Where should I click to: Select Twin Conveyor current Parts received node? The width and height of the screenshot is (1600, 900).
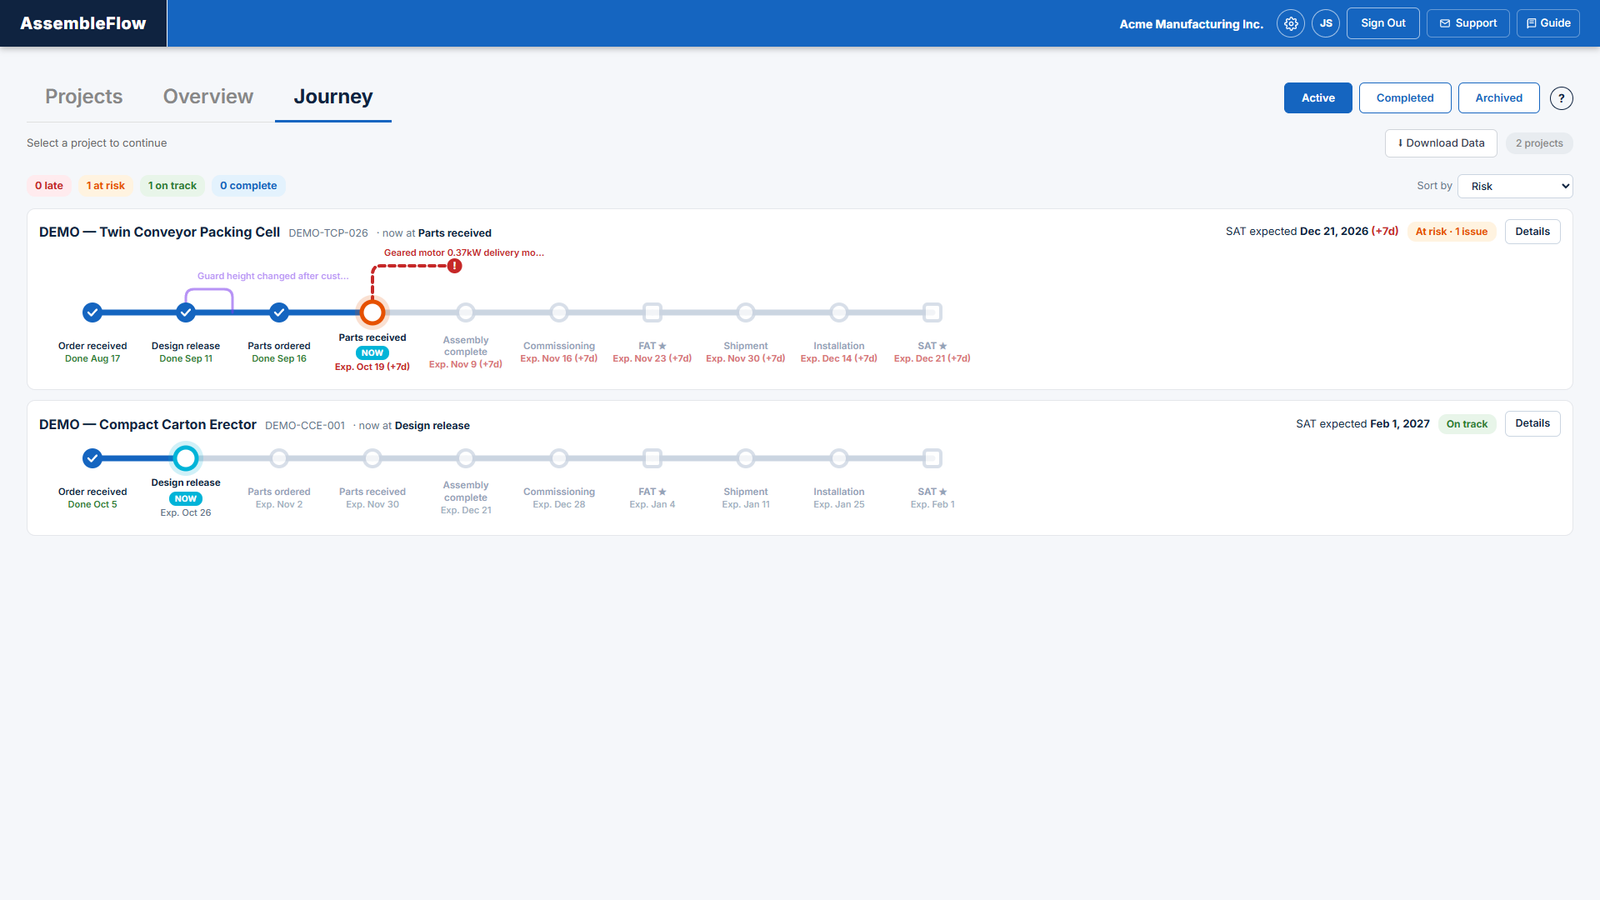(x=372, y=312)
